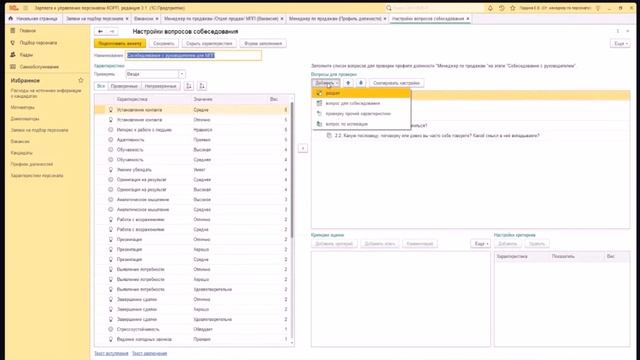Click the Подбор персонала section icon
The height and width of the screenshot is (360, 640).
pyautogui.click(x=13, y=42)
